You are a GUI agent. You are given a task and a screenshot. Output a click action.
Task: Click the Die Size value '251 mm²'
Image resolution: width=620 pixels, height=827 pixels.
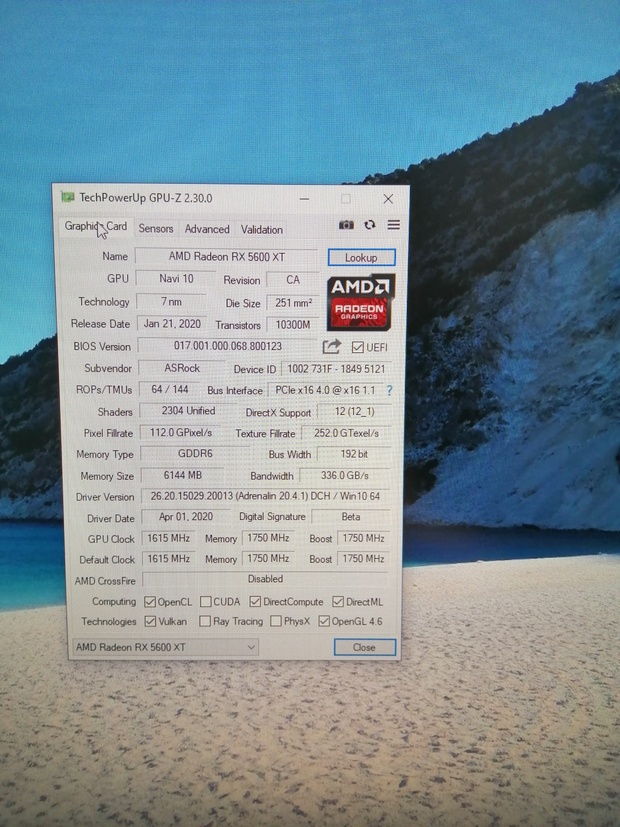(x=293, y=303)
